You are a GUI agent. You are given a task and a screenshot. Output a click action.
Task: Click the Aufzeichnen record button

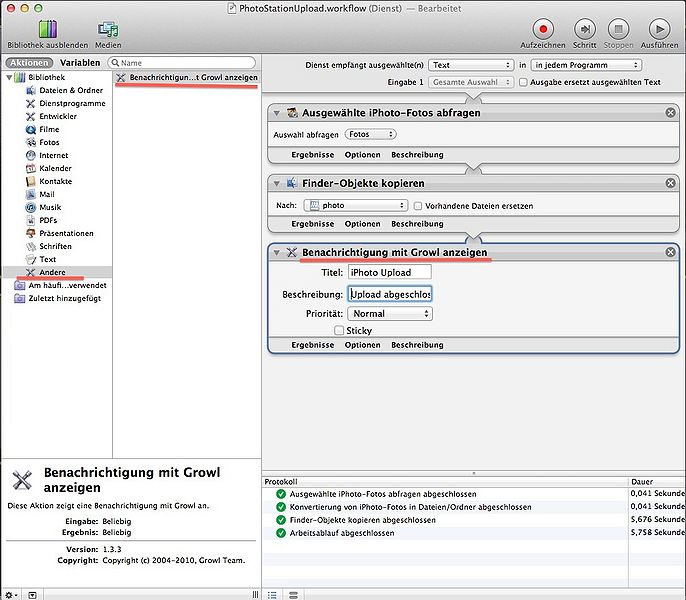click(543, 29)
